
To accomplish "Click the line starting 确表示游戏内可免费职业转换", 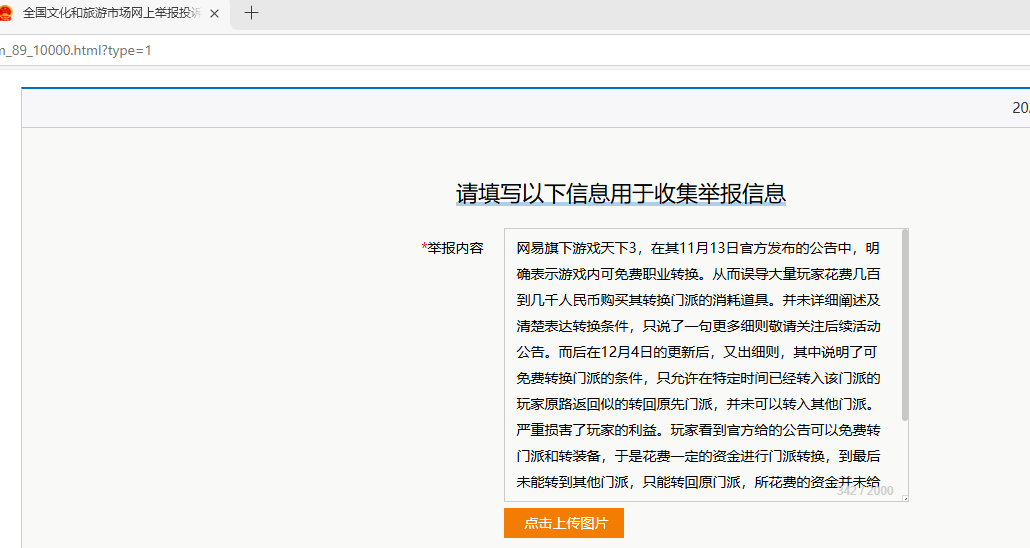I will tap(698, 274).
